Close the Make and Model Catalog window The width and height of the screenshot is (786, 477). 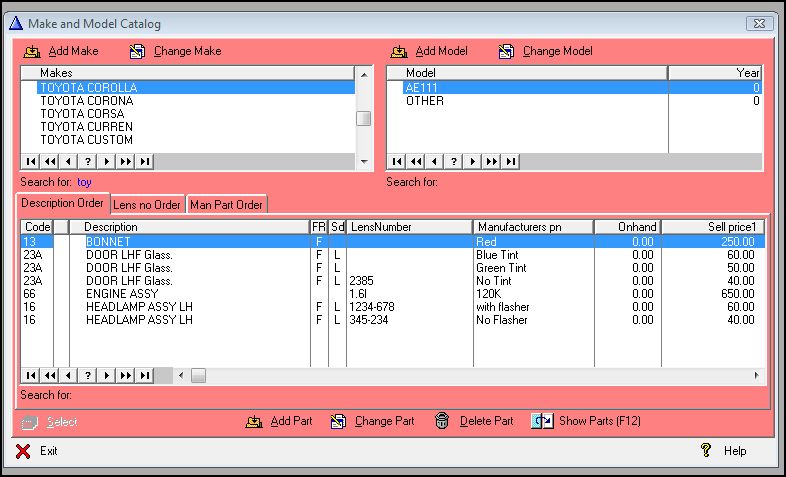tap(759, 24)
